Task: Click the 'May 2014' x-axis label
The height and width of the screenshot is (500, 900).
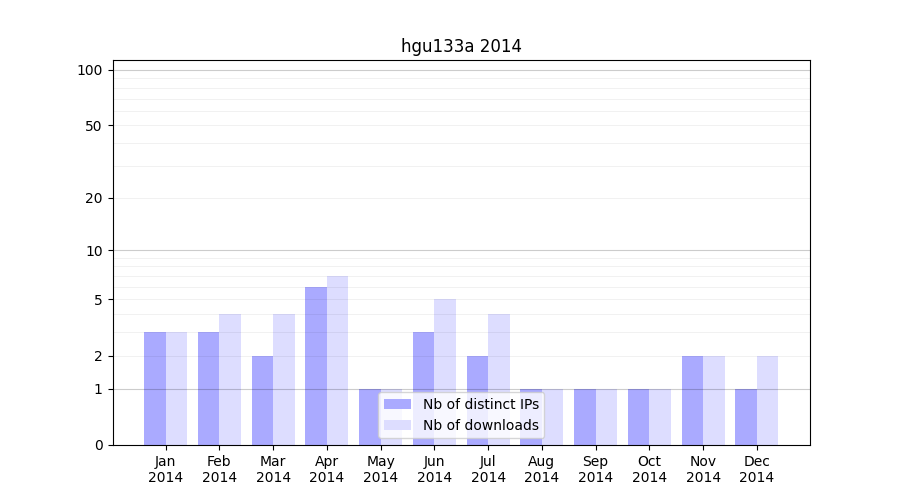Action: click(x=381, y=469)
